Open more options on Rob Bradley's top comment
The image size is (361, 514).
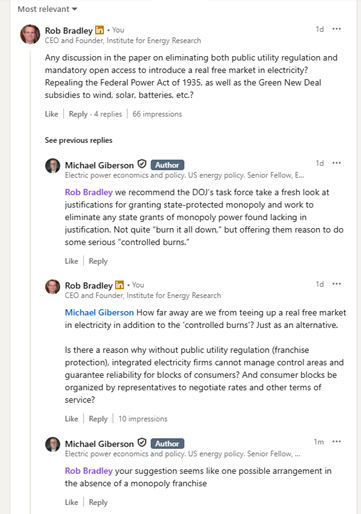(x=337, y=29)
